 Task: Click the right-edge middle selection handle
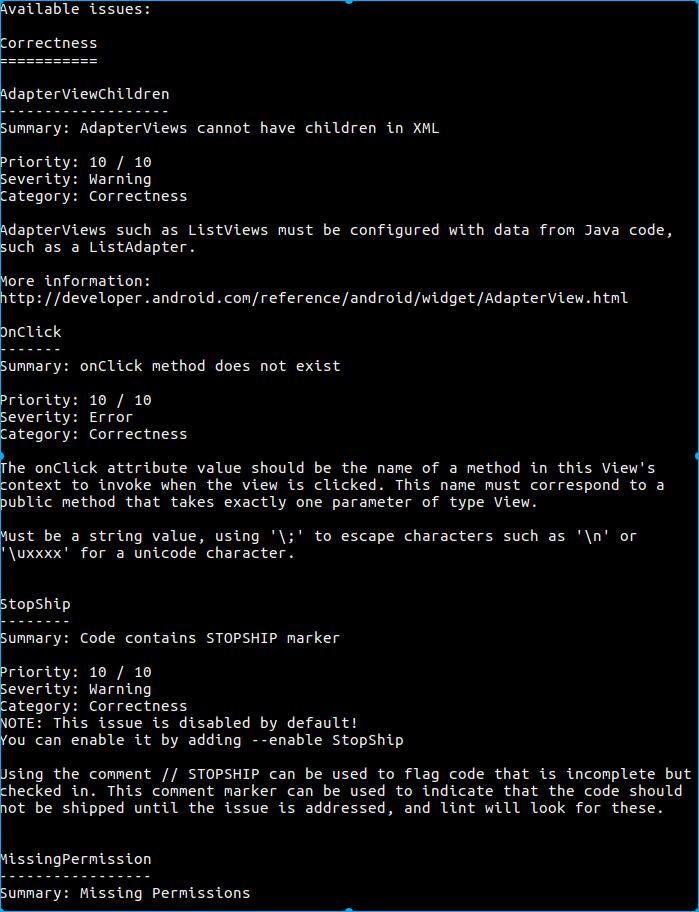click(697, 456)
